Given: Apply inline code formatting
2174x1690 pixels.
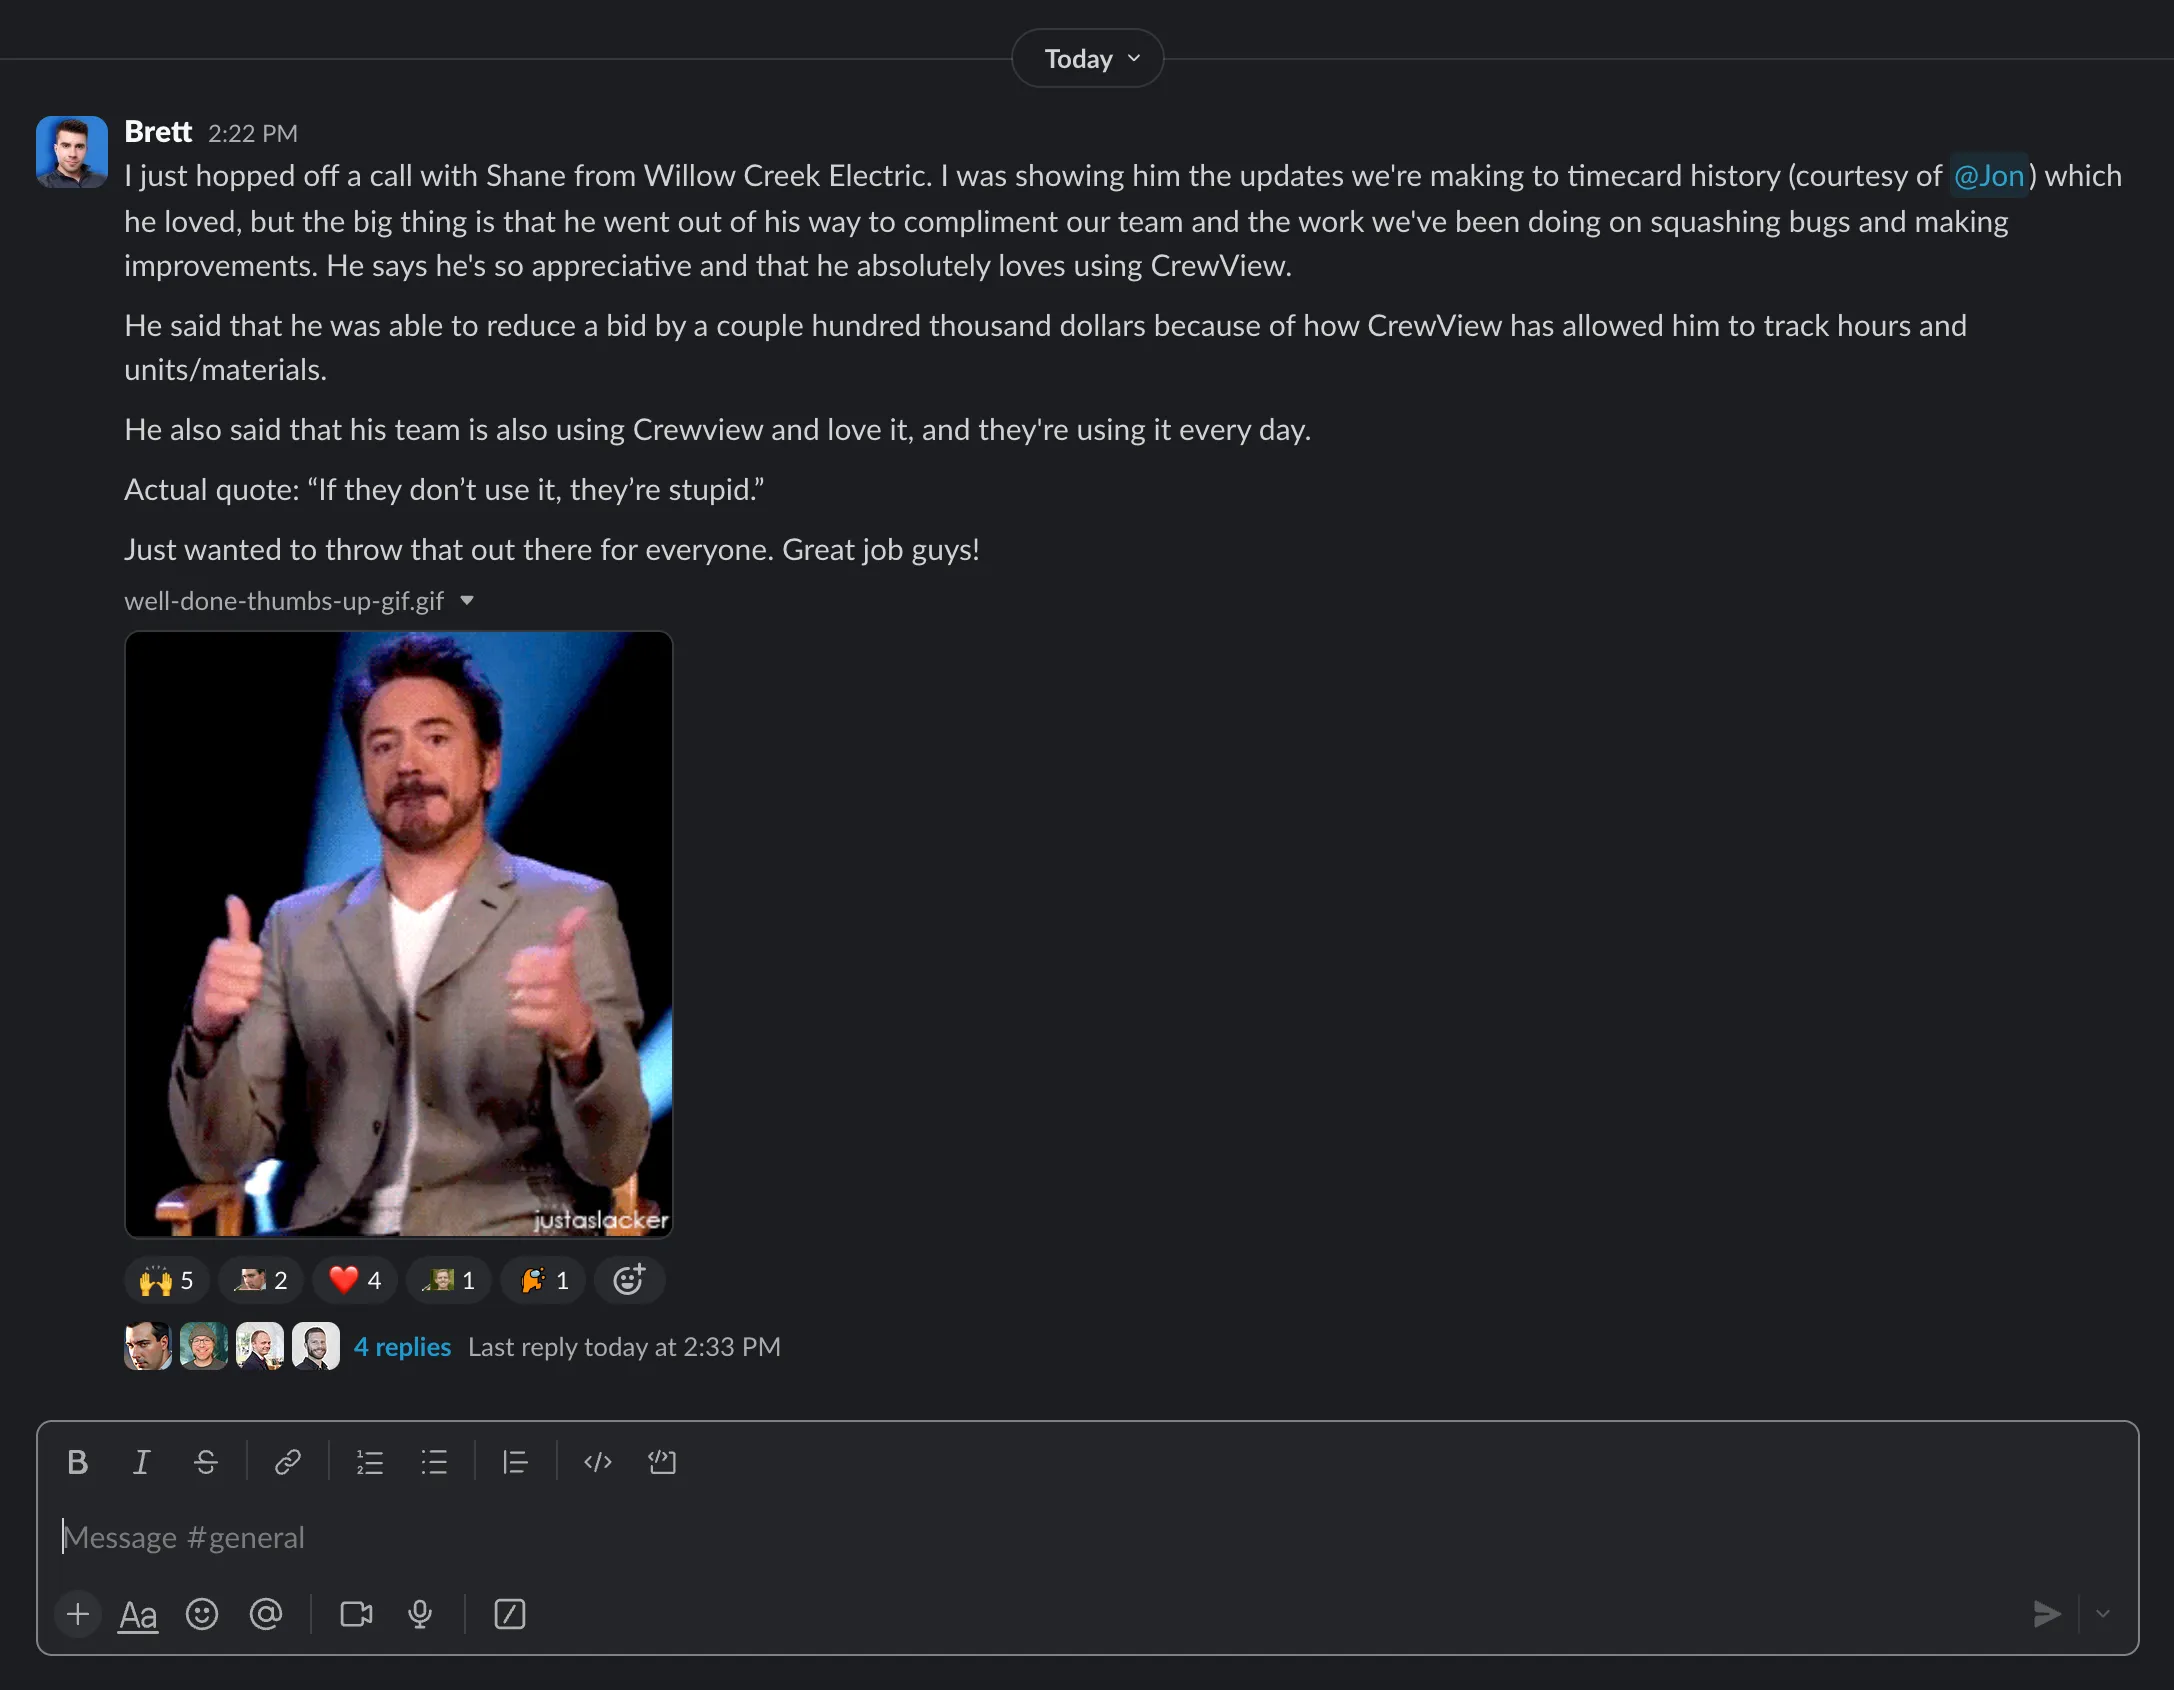Looking at the screenshot, I should point(598,1462).
